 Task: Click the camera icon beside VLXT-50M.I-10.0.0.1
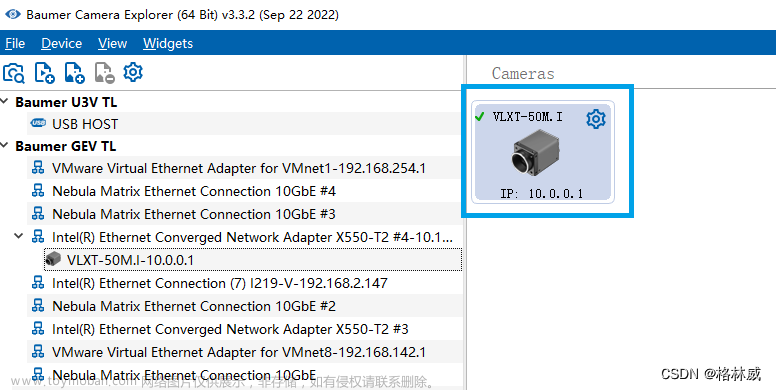coord(53,259)
